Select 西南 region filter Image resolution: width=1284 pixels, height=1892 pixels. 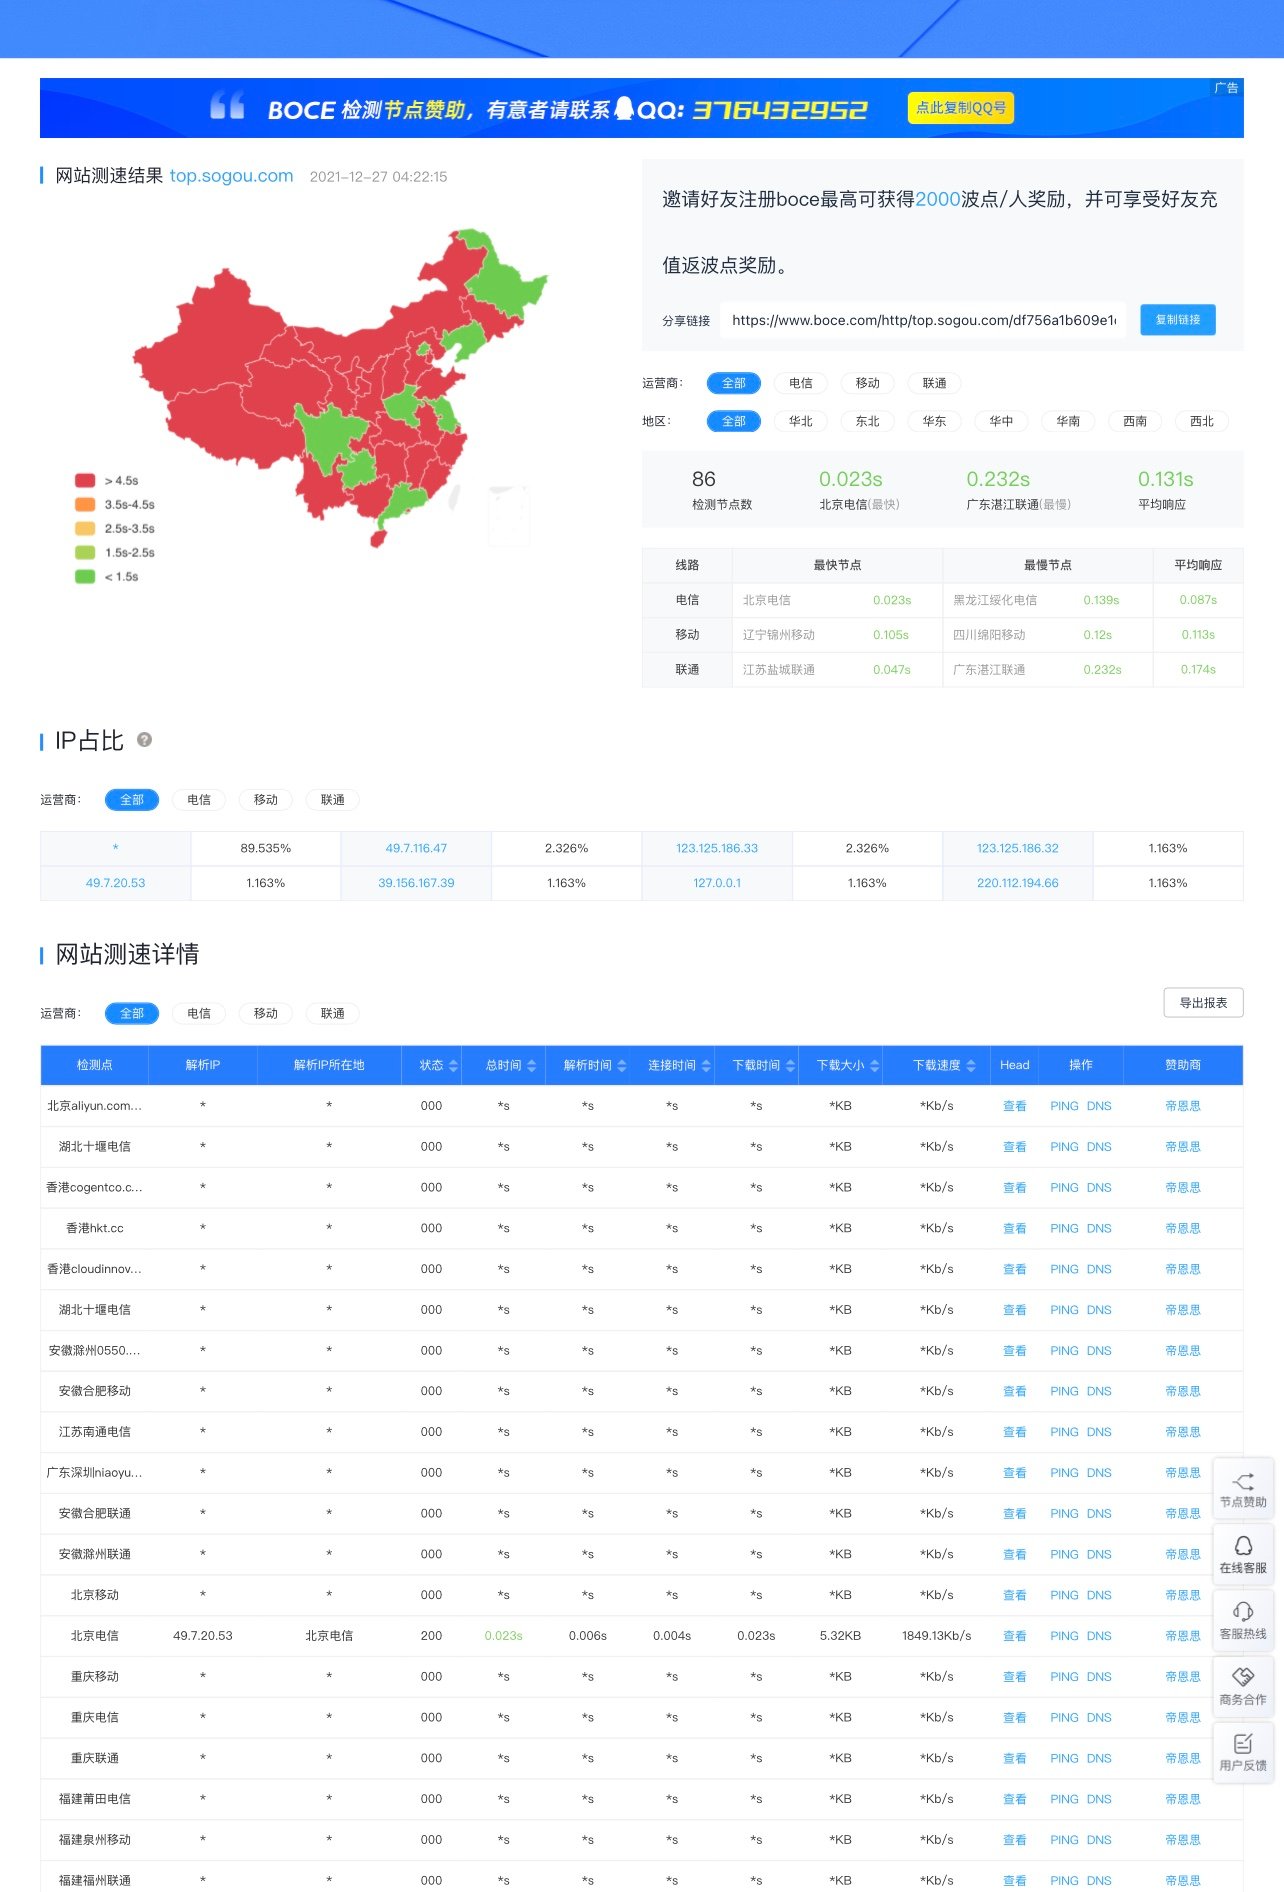coord(1135,421)
